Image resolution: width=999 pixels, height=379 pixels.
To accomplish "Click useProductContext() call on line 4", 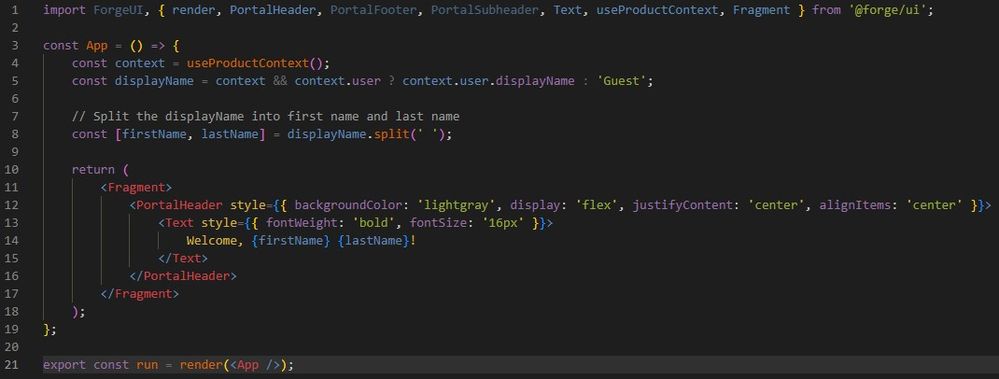I will click(x=255, y=64).
